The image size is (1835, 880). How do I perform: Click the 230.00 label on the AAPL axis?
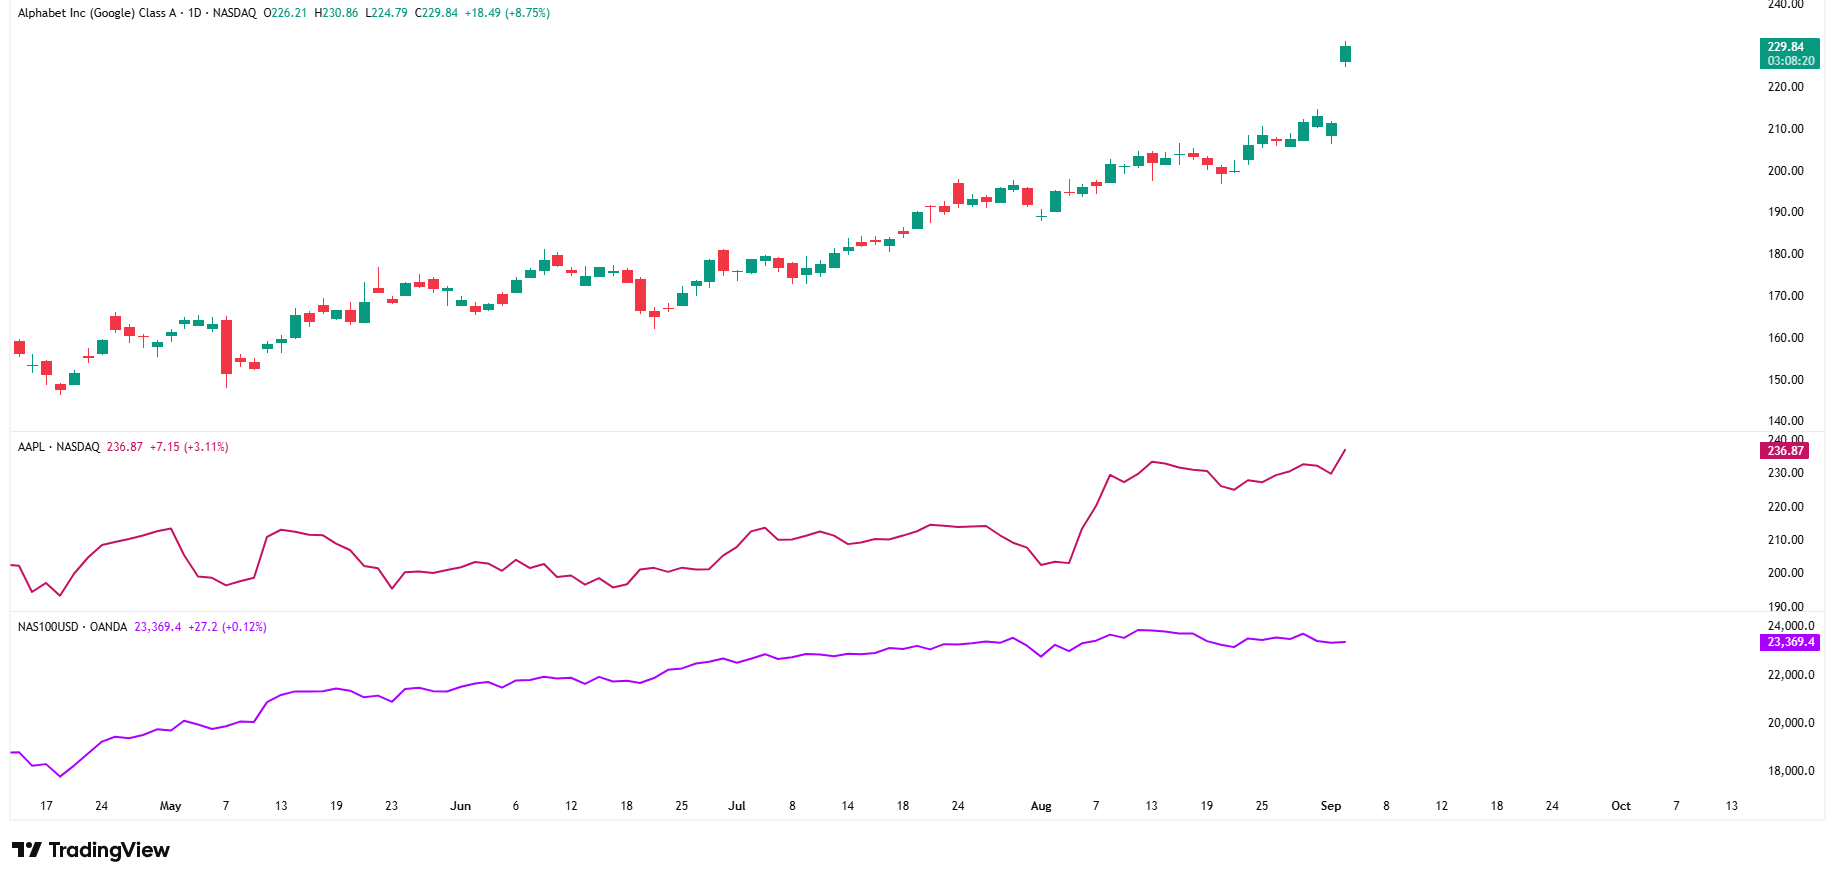(x=1785, y=473)
